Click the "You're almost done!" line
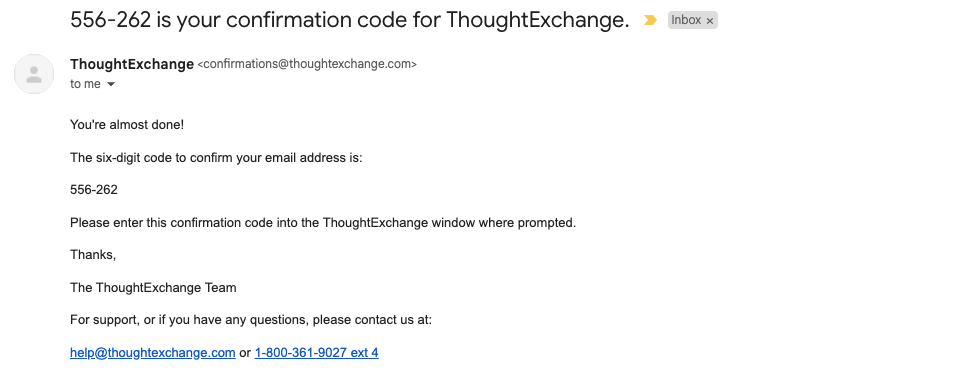The image size is (969, 390). pyautogui.click(x=127, y=125)
